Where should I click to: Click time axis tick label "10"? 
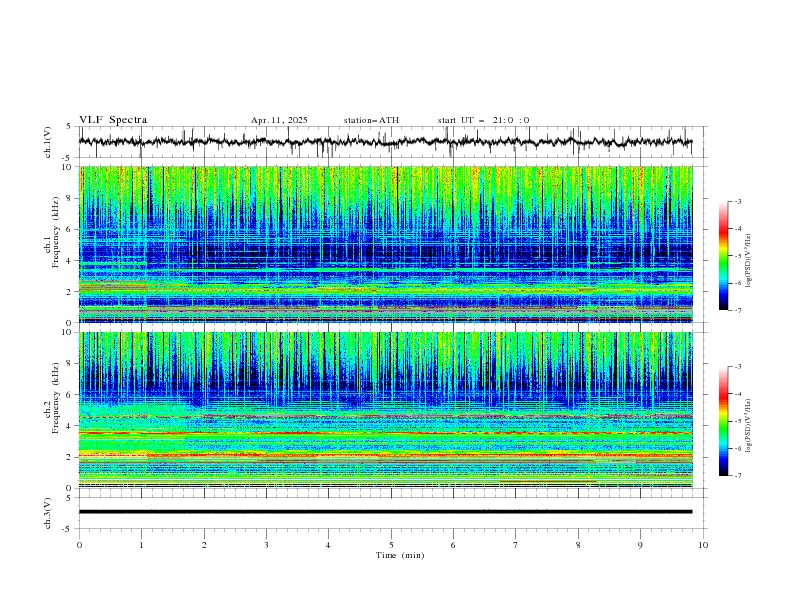coord(703,545)
